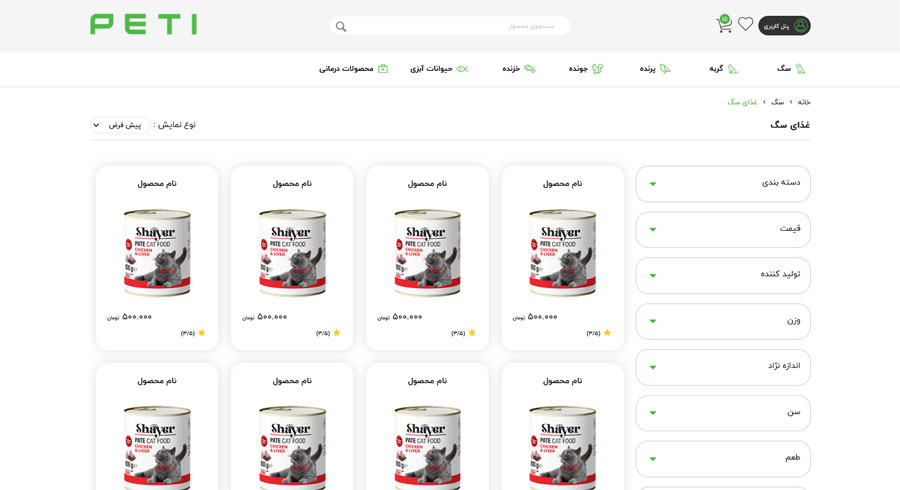Click نام محصول title of second-row far-left card

click(157, 381)
